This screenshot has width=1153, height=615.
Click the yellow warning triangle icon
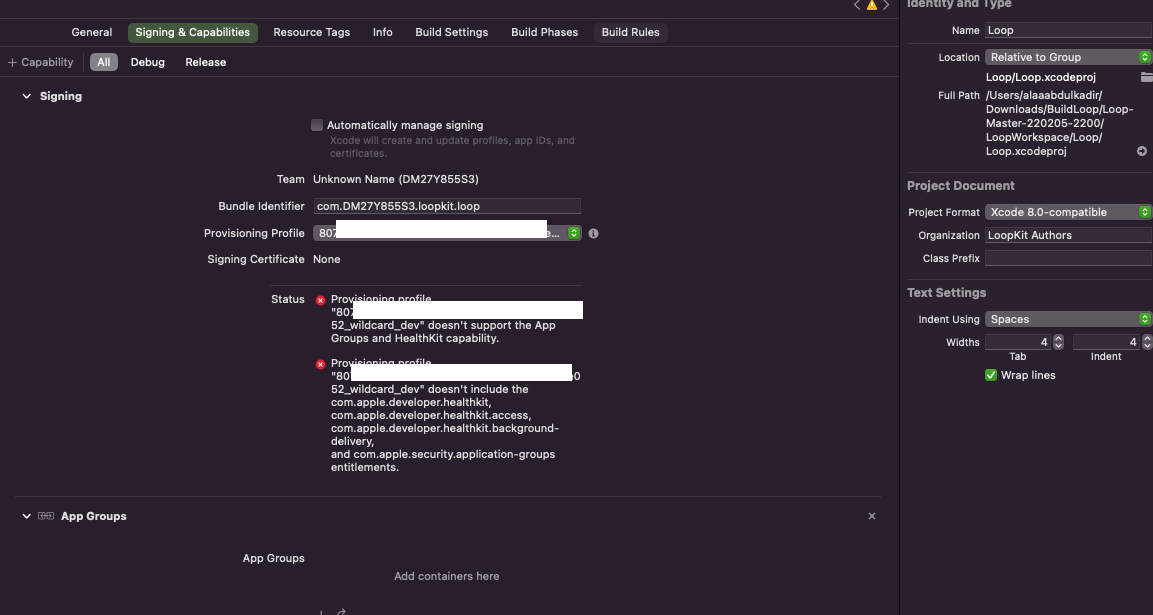(871, 5)
